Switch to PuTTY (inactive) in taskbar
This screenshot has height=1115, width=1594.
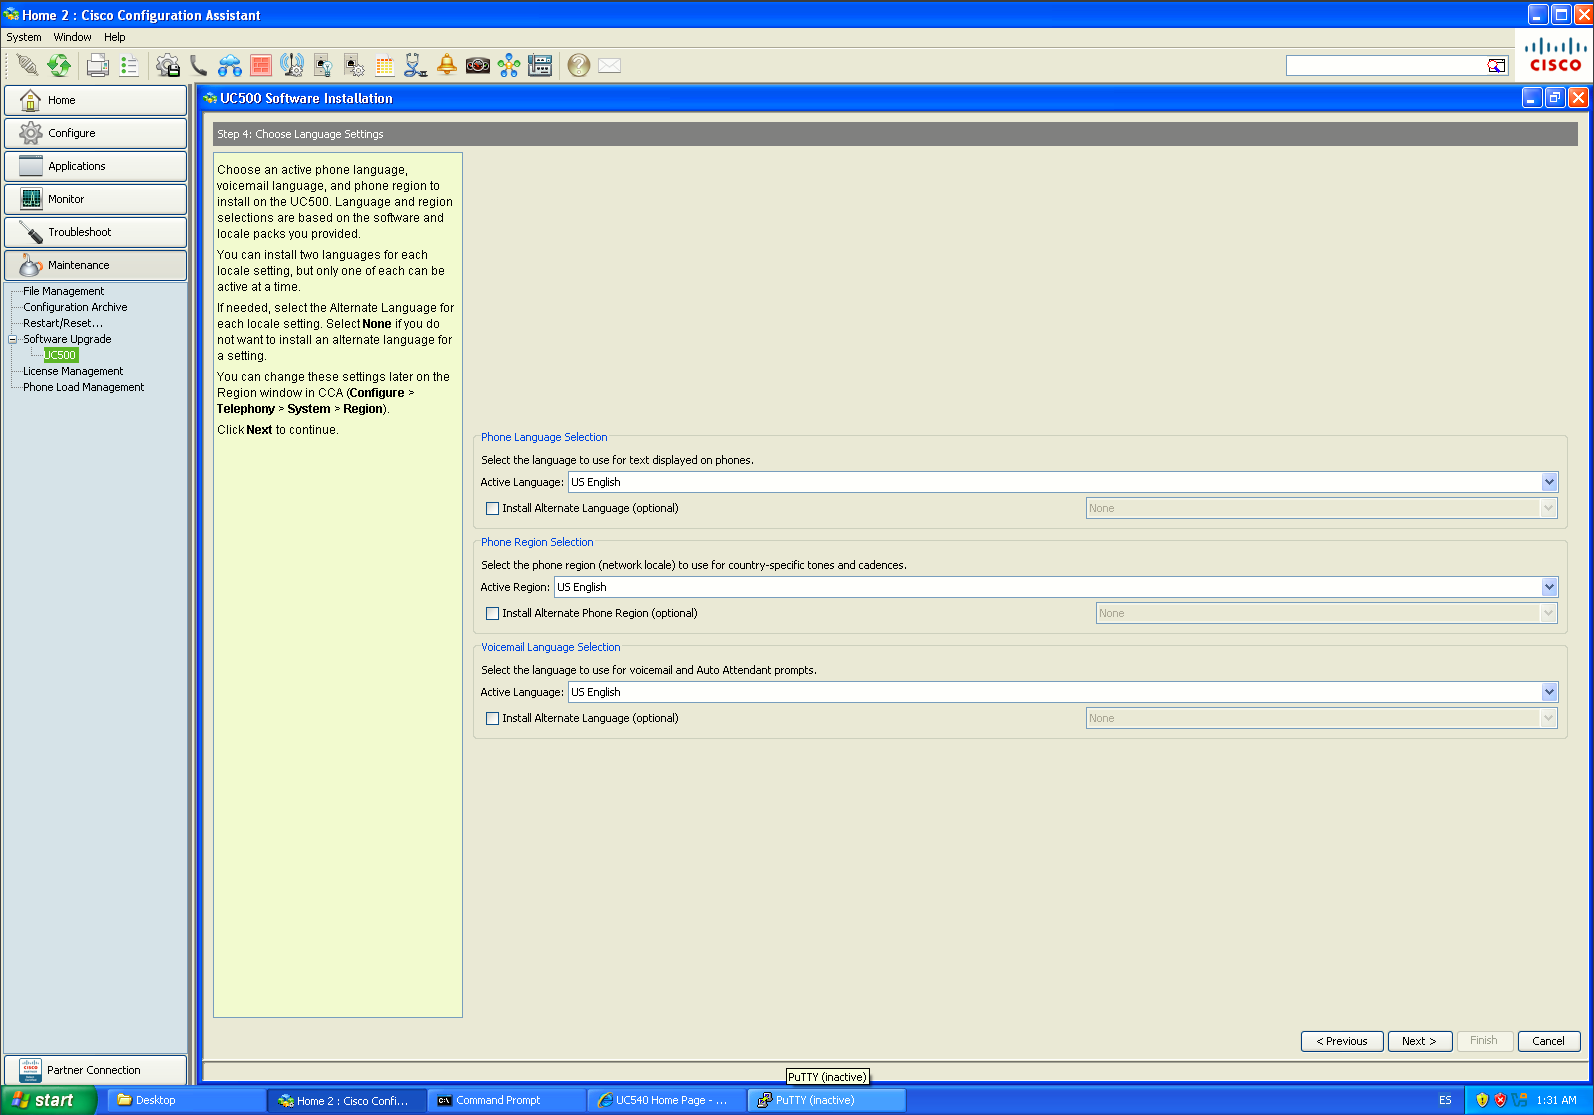point(826,1100)
